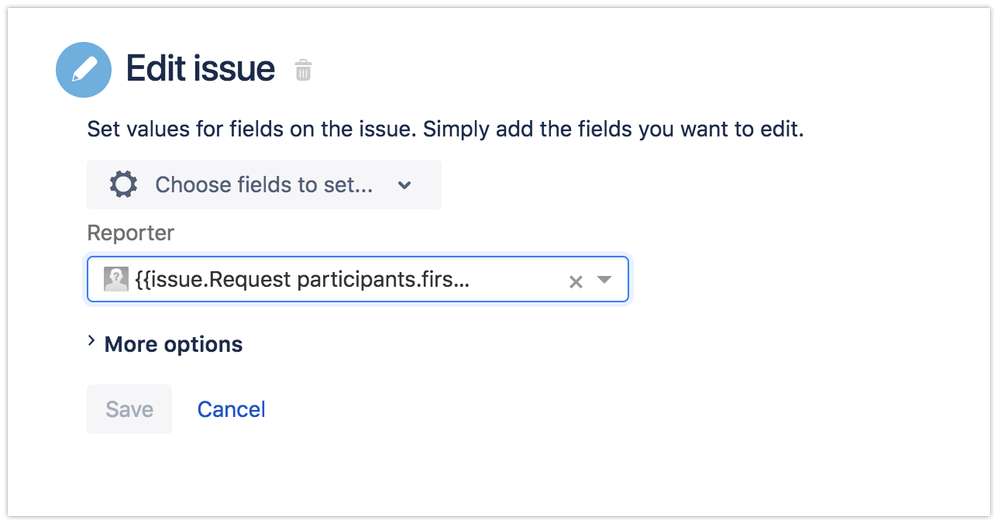Cancel editing the issue action
998x524 pixels.
coord(231,409)
